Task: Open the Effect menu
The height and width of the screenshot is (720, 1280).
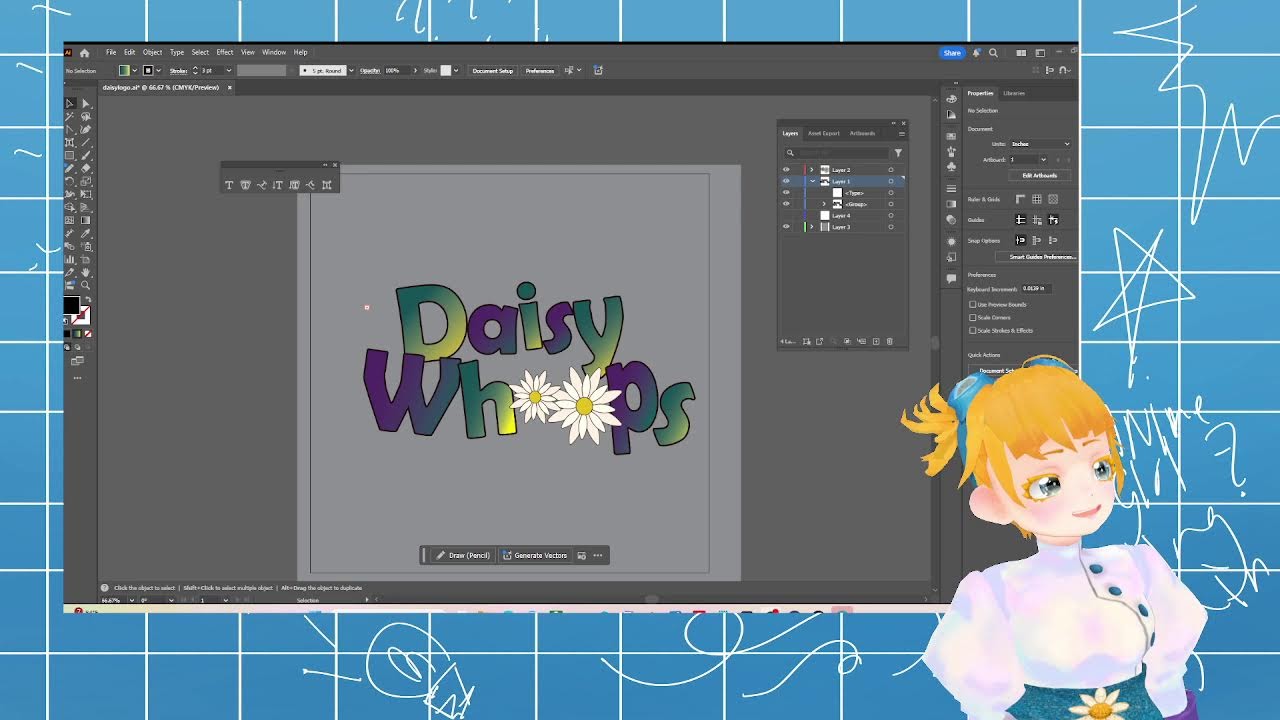Action: tap(225, 52)
